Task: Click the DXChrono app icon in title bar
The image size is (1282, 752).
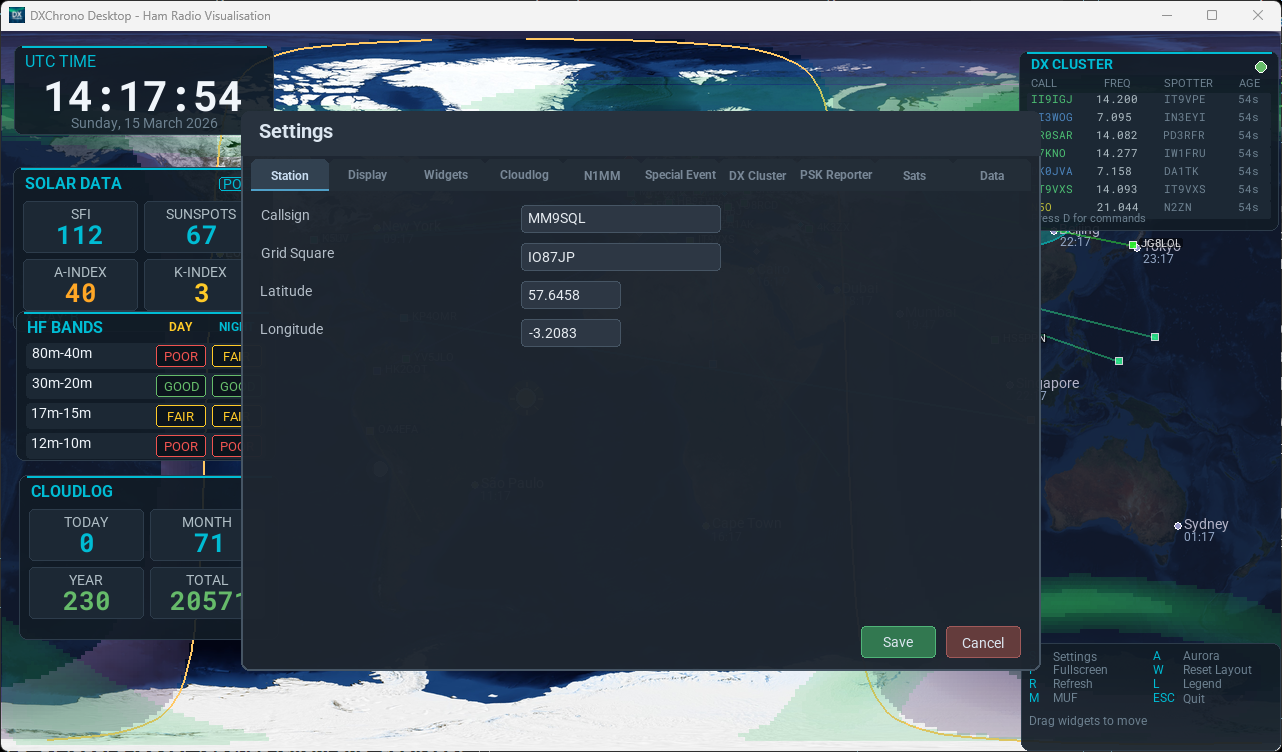Action: (17, 15)
